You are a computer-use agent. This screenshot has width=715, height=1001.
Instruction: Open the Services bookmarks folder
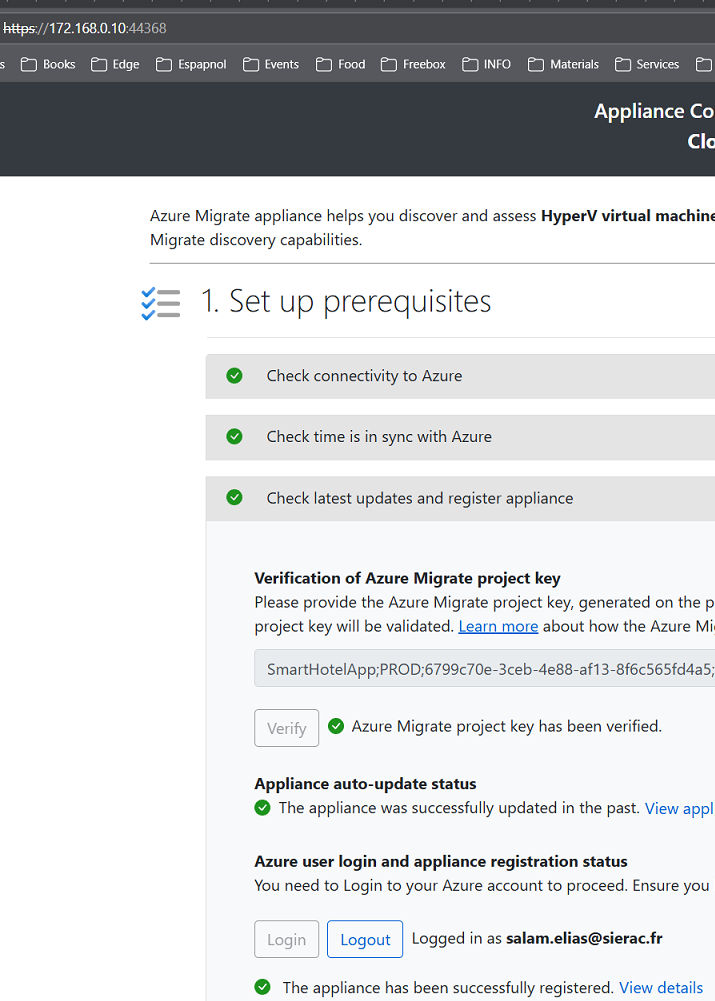point(647,64)
